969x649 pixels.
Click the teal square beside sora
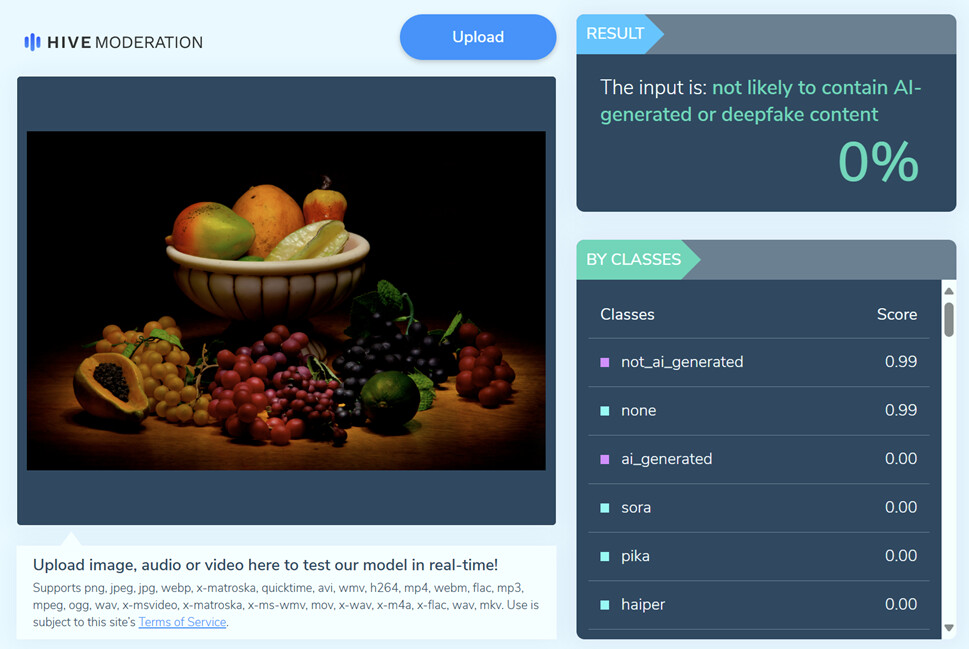pyautogui.click(x=605, y=508)
